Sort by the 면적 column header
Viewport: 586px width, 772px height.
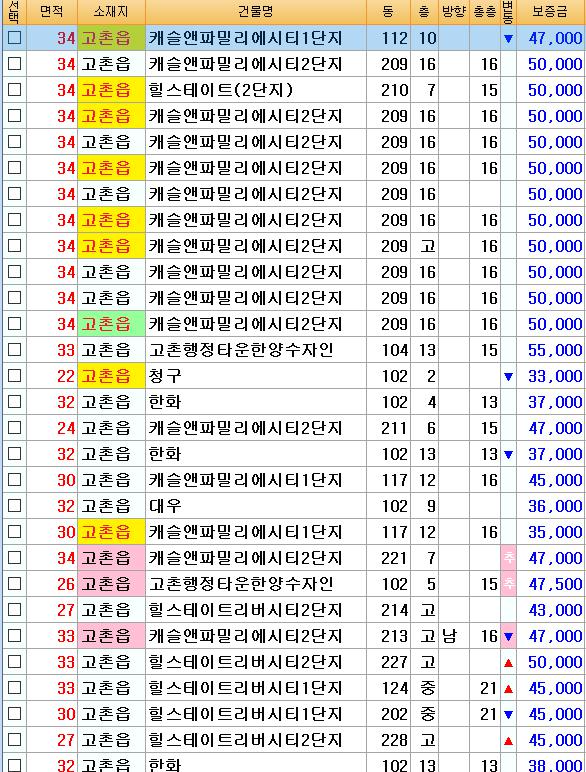[52, 12]
